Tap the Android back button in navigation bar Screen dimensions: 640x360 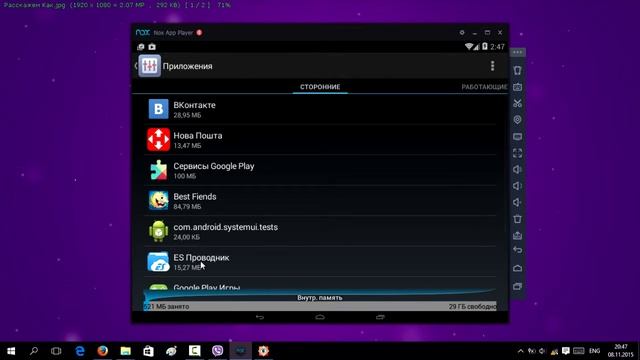[x=260, y=317]
